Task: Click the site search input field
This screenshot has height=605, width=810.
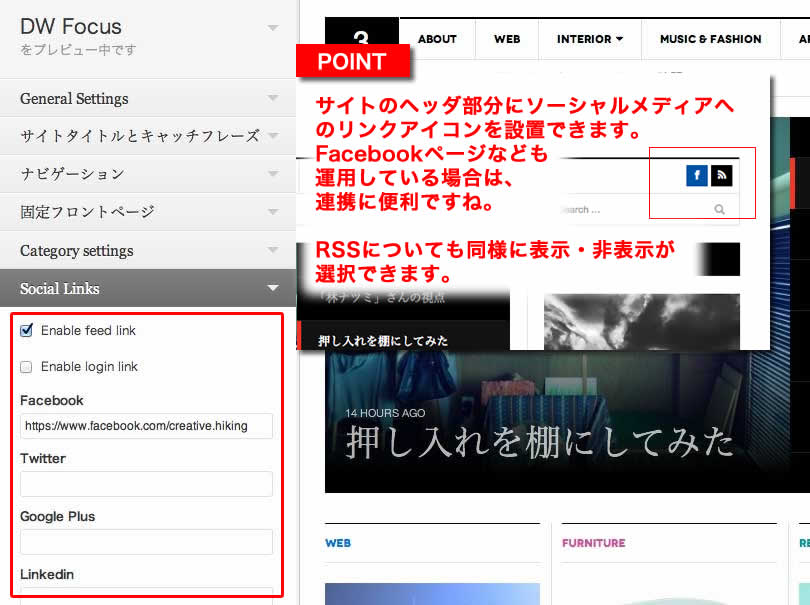Action: (648, 209)
